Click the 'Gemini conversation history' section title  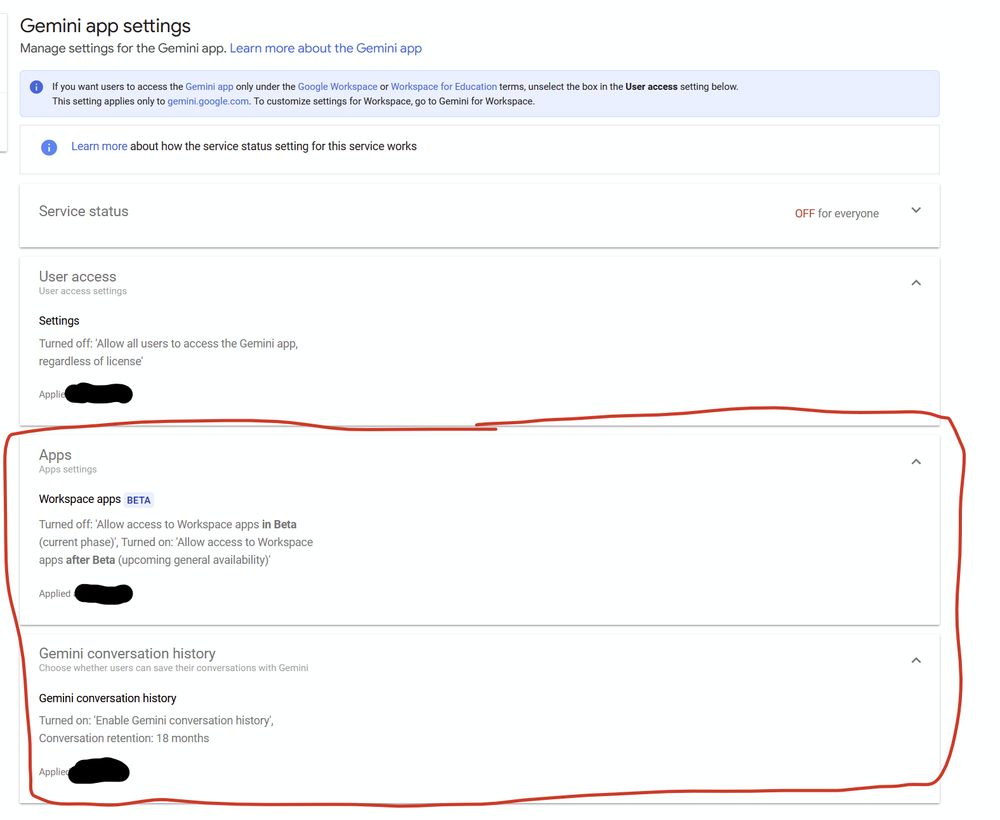pyautogui.click(x=127, y=654)
